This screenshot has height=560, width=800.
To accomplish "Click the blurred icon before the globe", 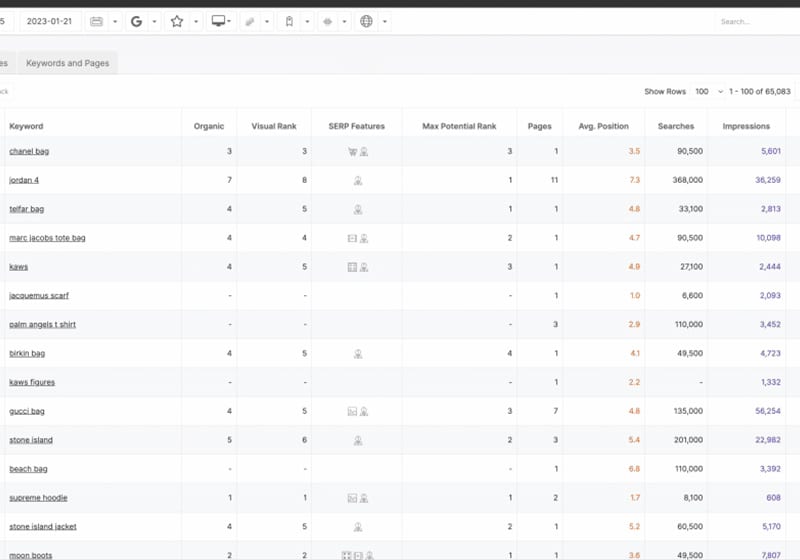I will (x=328, y=21).
